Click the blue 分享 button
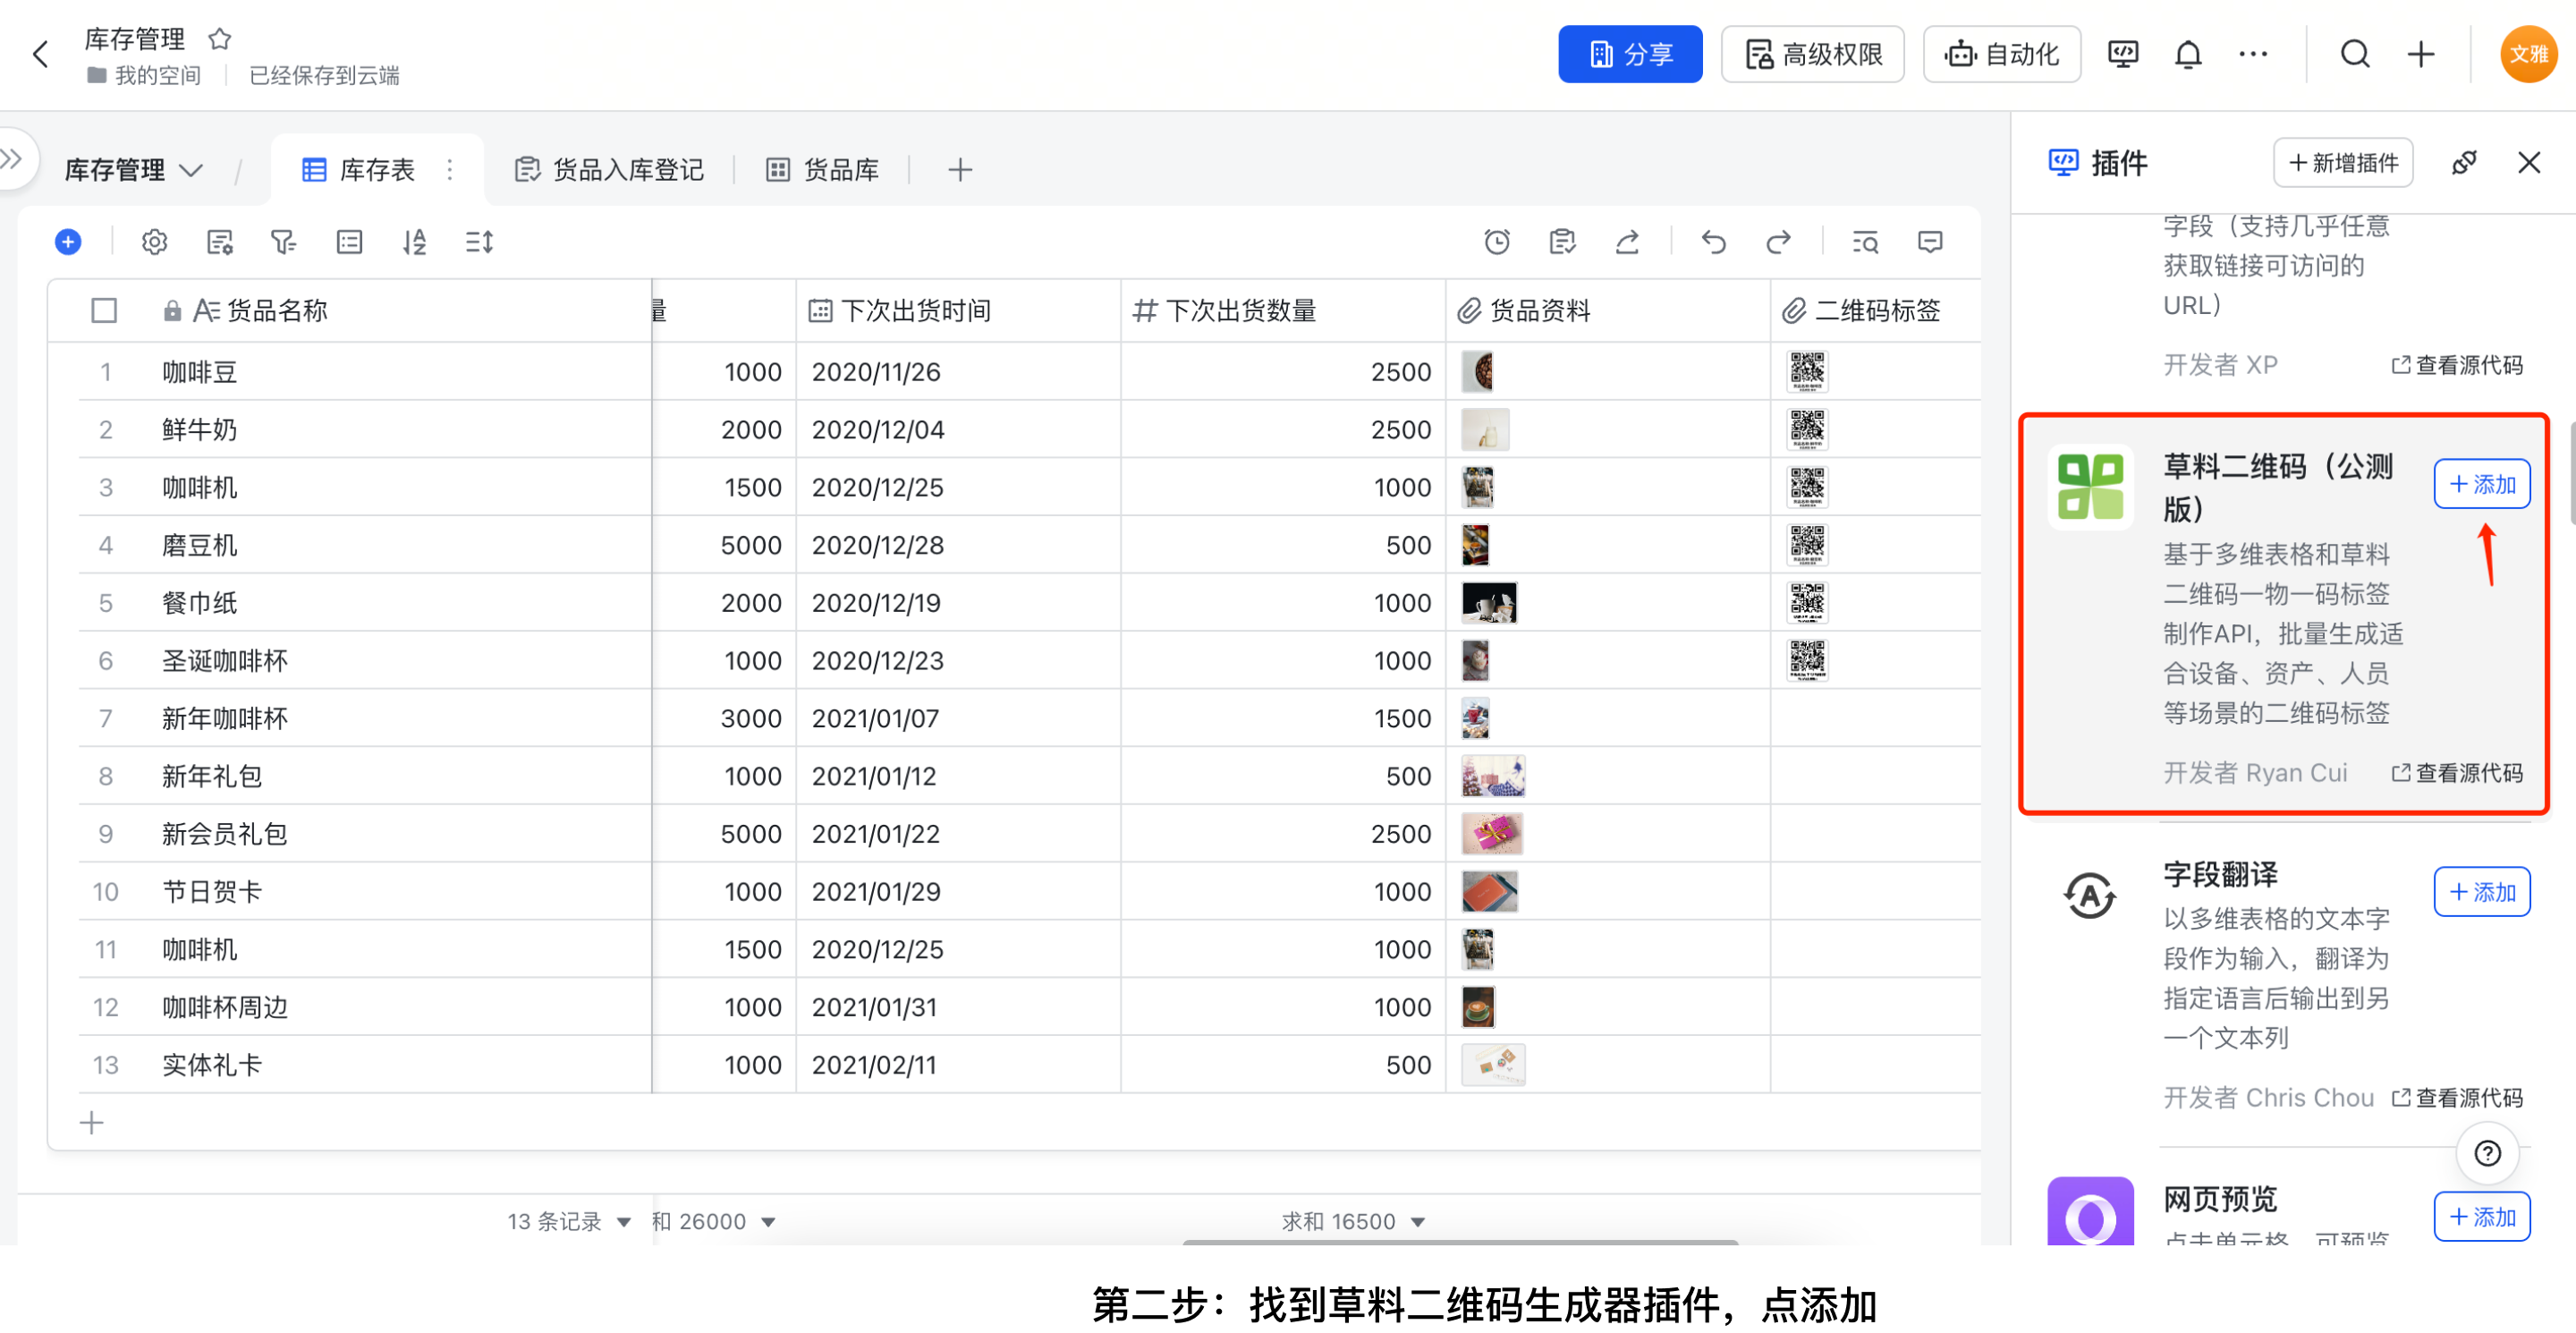Image resolution: width=2576 pixels, height=1333 pixels. (1629, 54)
